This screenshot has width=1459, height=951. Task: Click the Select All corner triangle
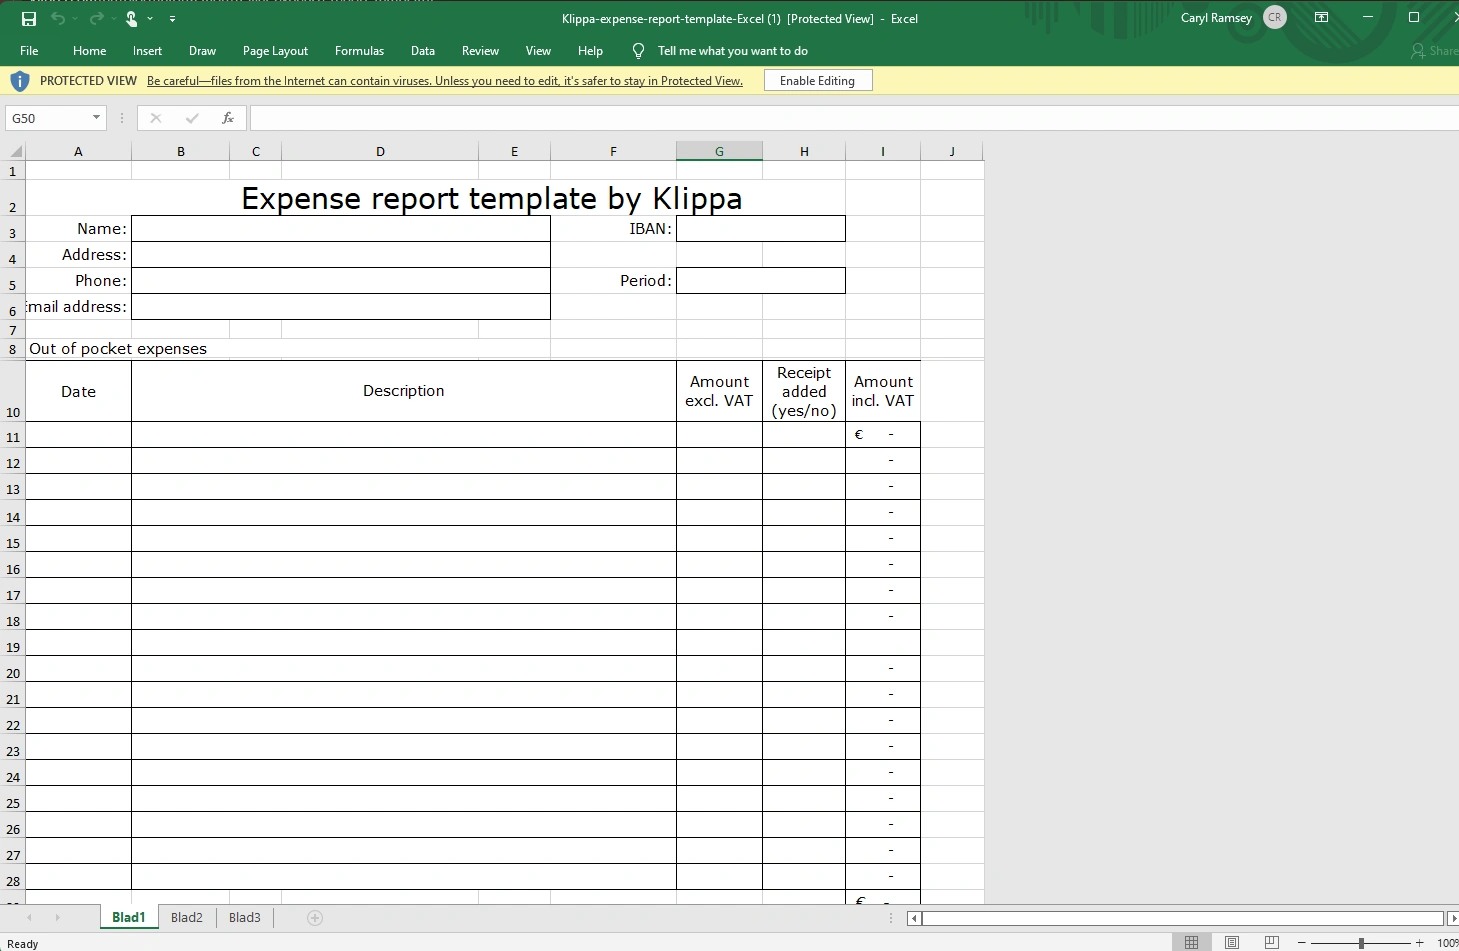coord(15,152)
